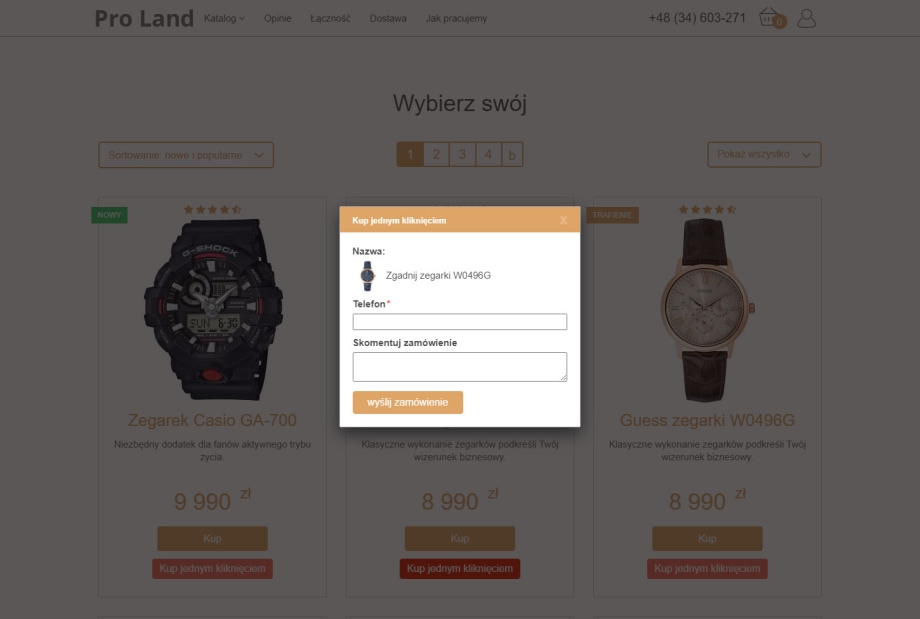The width and height of the screenshot is (920, 619).
Task: Go to page 3 of results
Action: [x=462, y=154]
